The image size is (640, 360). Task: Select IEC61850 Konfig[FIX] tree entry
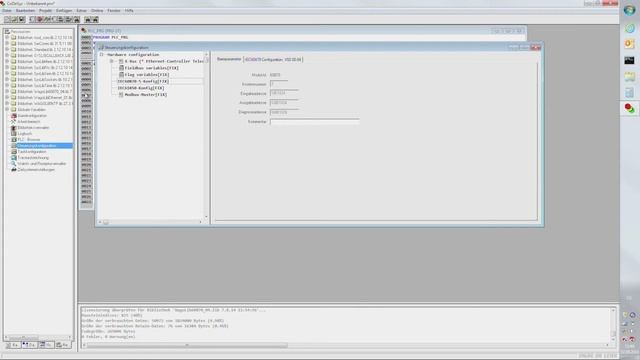141,88
